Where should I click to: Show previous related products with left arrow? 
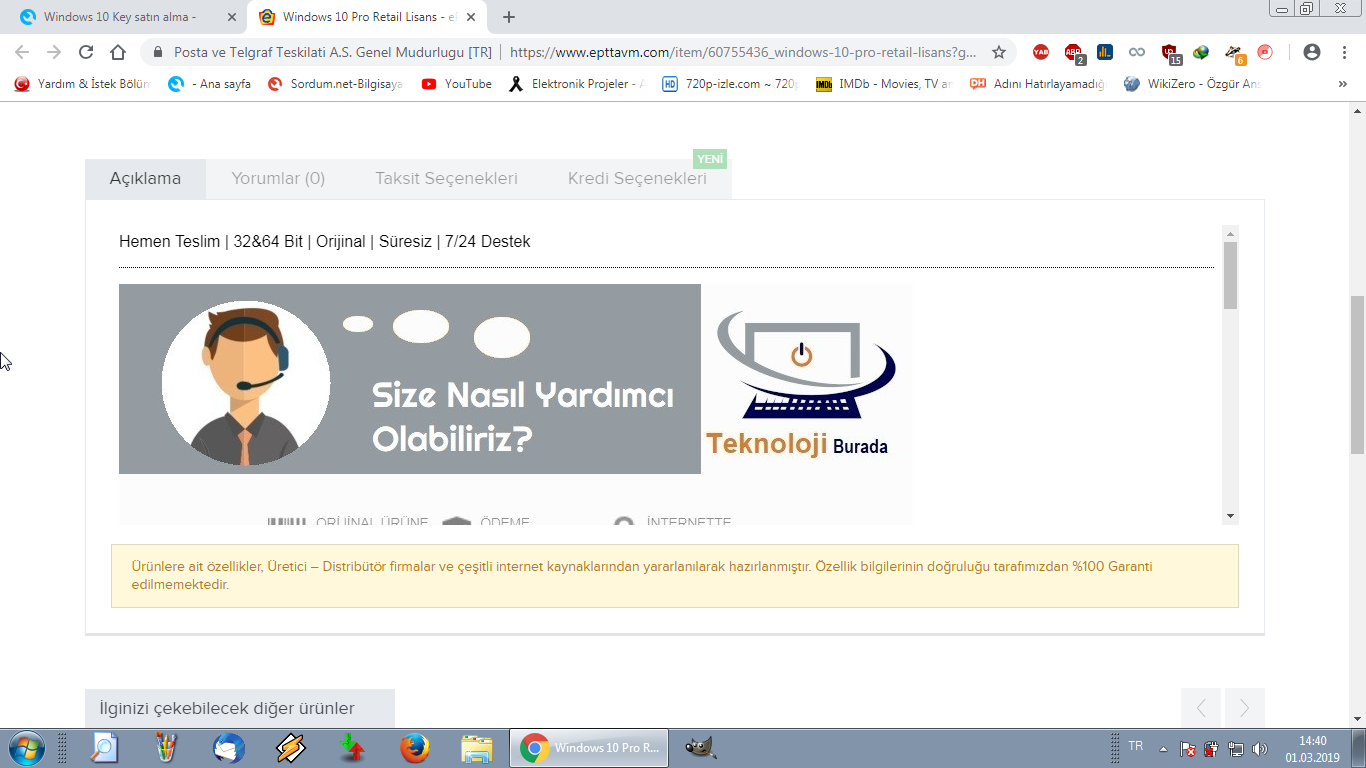tap(1201, 708)
